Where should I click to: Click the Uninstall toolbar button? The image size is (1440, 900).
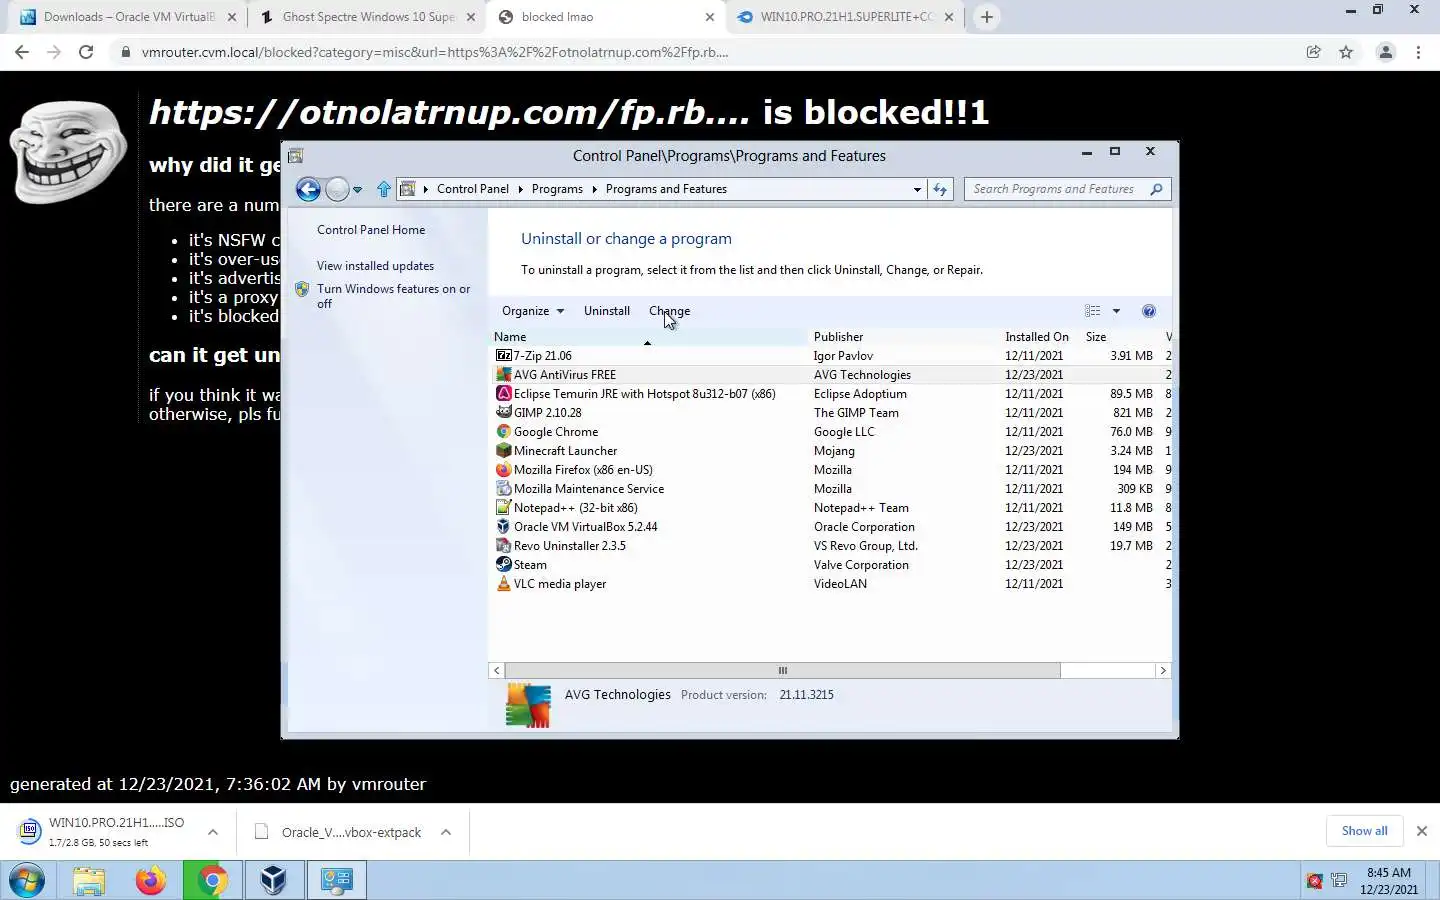tap(607, 311)
